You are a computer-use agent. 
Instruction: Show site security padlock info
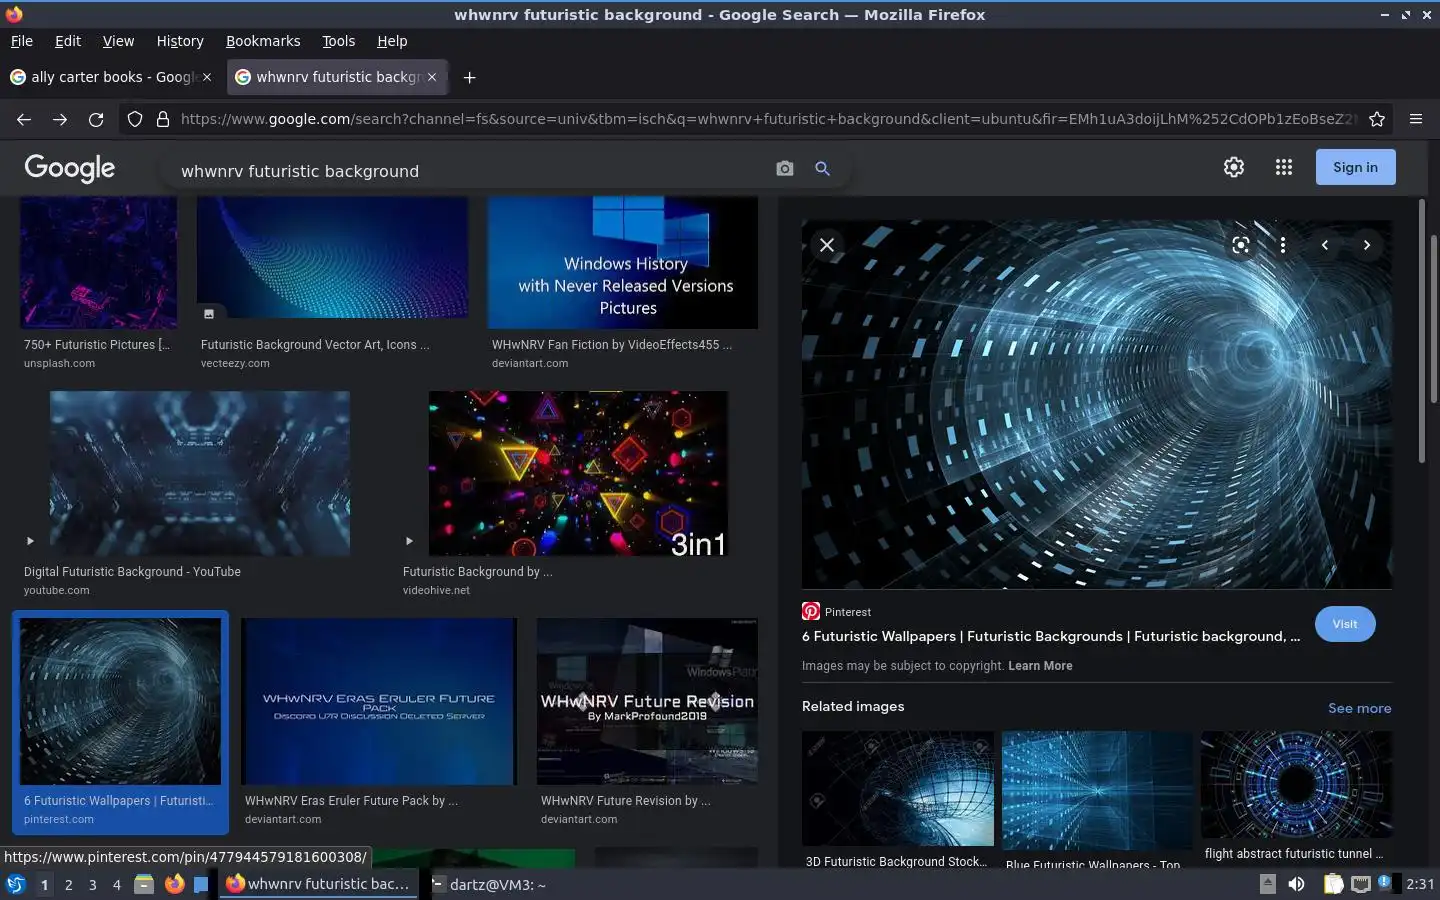162,119
